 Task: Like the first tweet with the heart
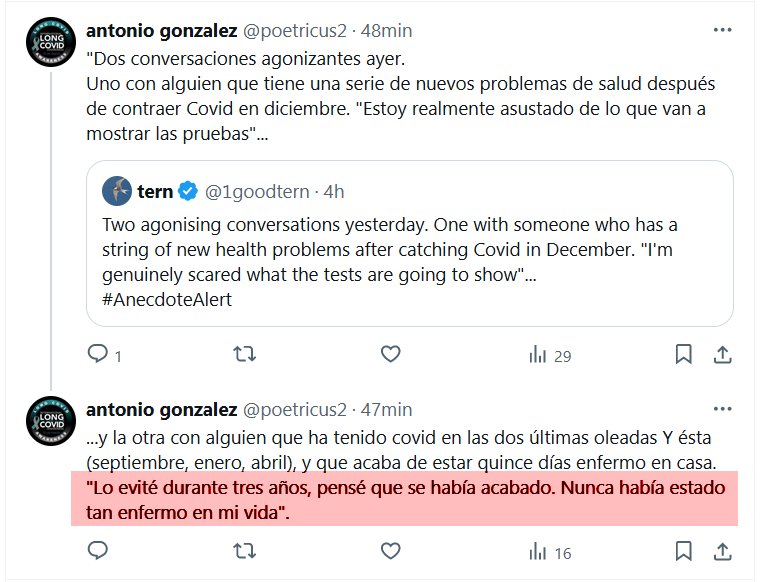(x=392, y=354)
